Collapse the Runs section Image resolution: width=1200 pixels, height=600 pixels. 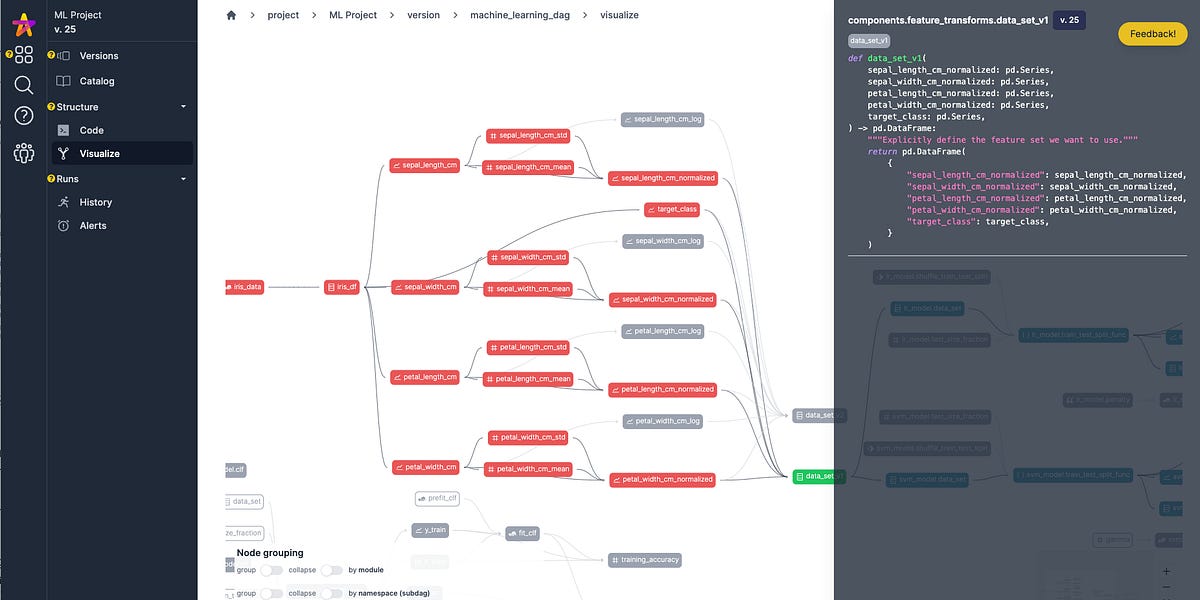coord(182,178)
